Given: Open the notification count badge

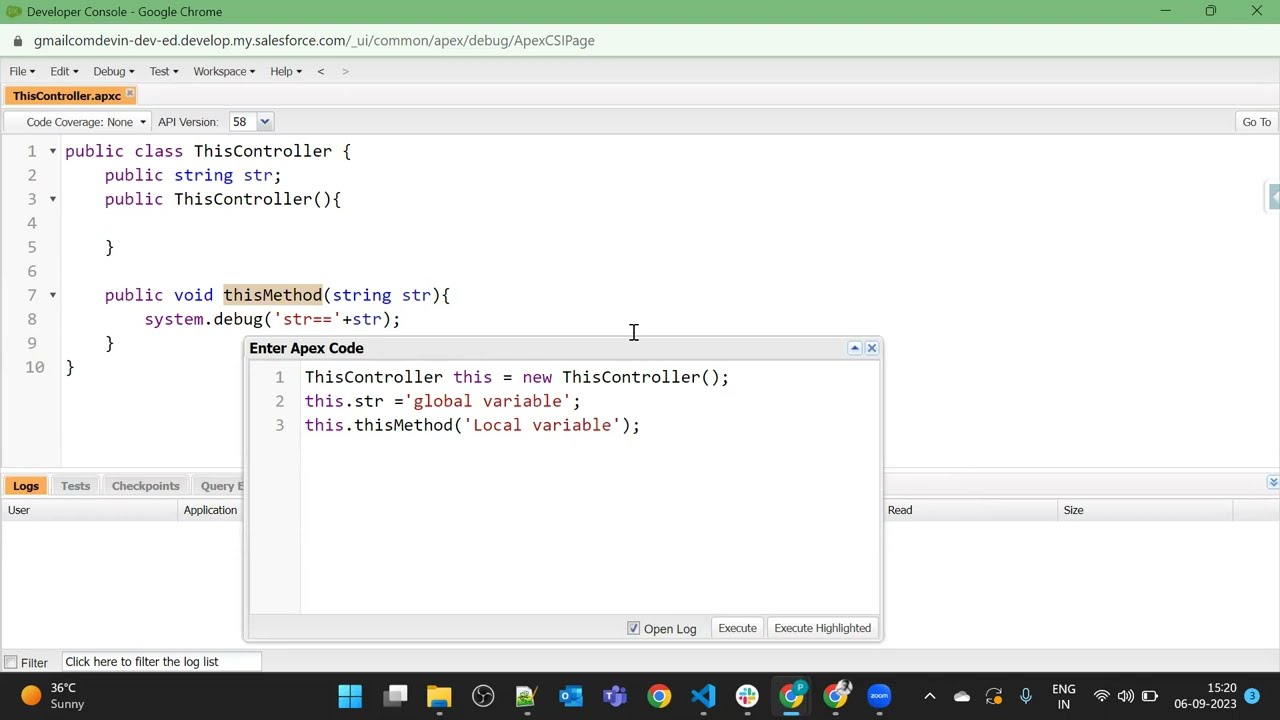Looking at the screenshot, I should point(1251,696).
